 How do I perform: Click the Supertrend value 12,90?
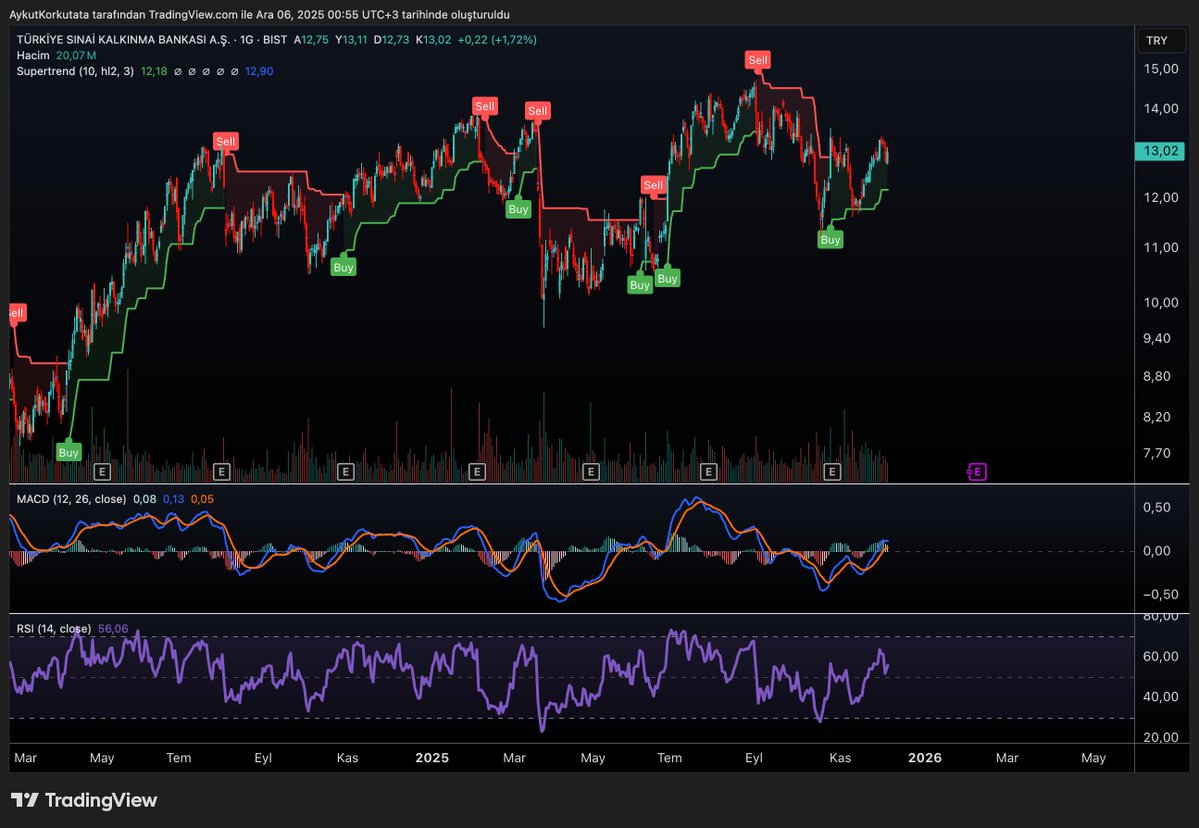pyautogui.click(x=259, y=71)
